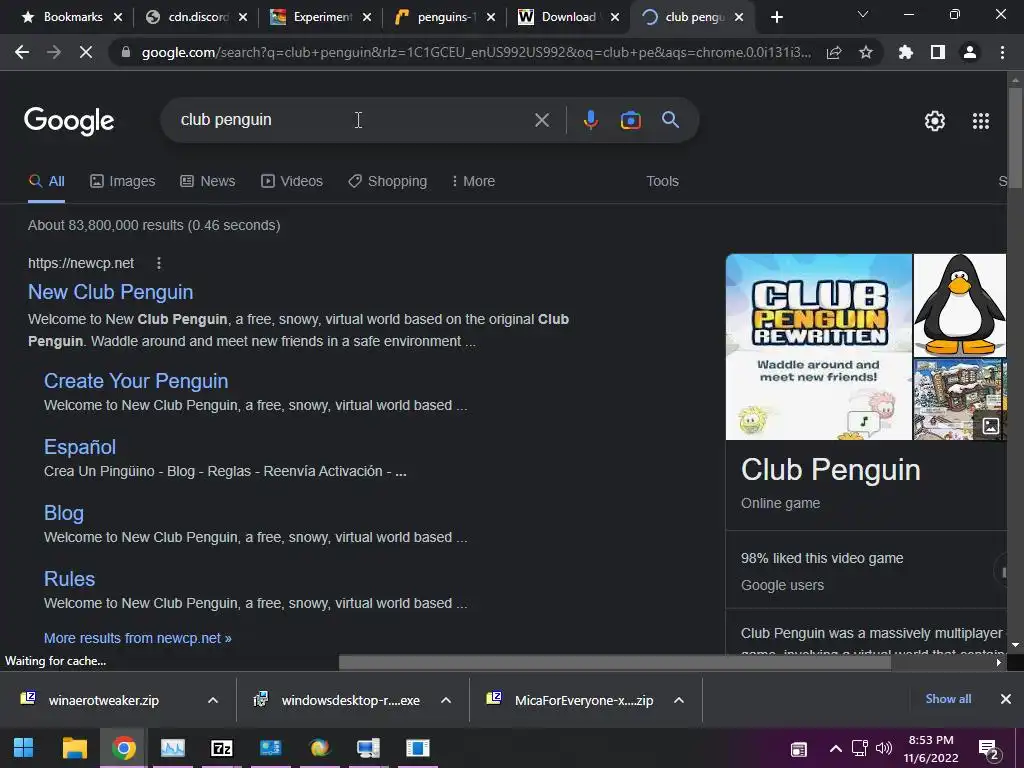The image size is (1024, 768).
Task: Switch to News results tab
Action: point(208,181)
